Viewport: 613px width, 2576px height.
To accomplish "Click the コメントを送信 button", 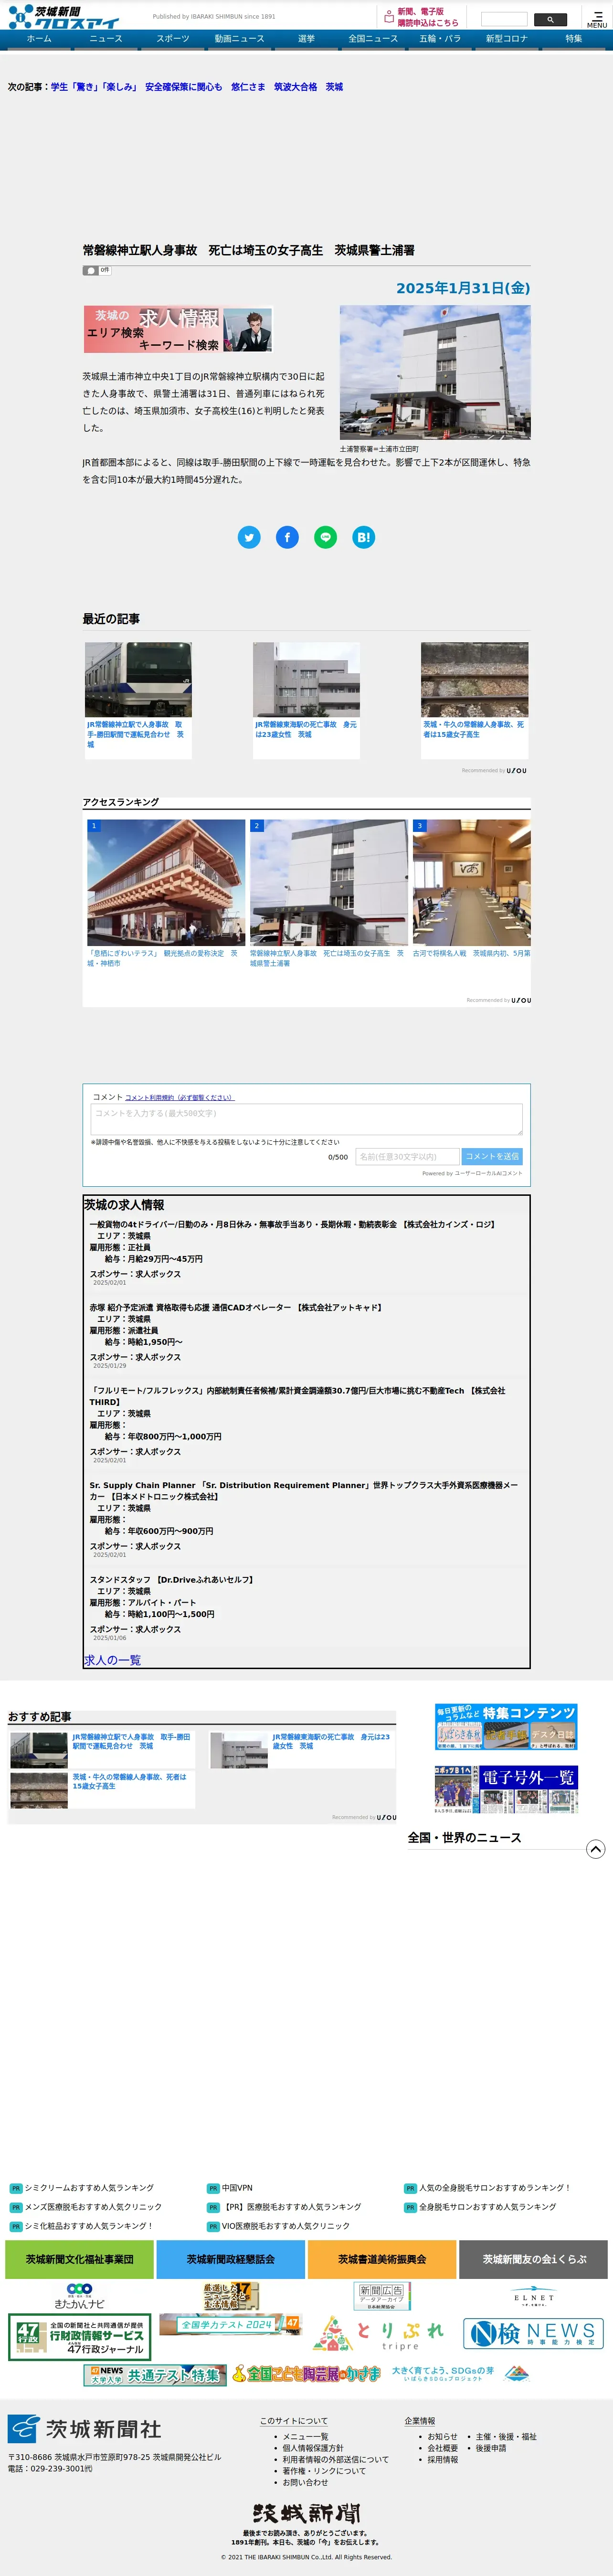I will point(492,1156).
